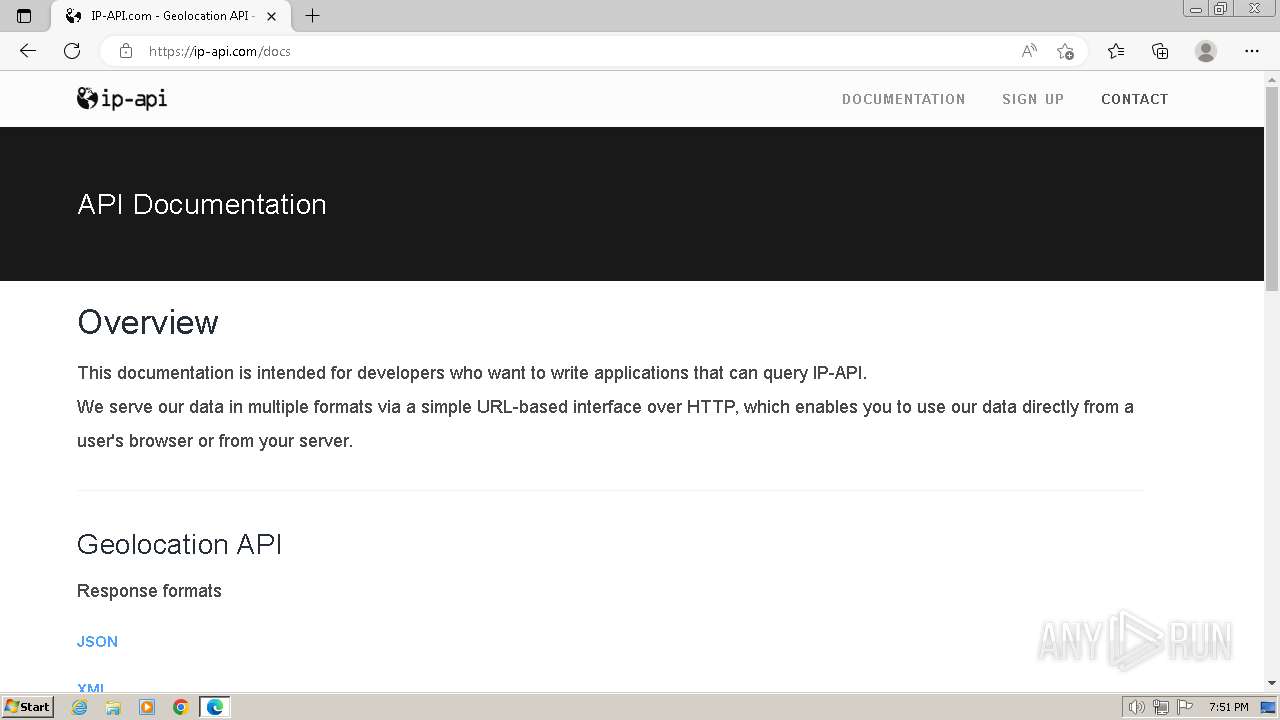1280x720 pixels.
Task: Open the Windows Start button
Action: pos(28,707)
